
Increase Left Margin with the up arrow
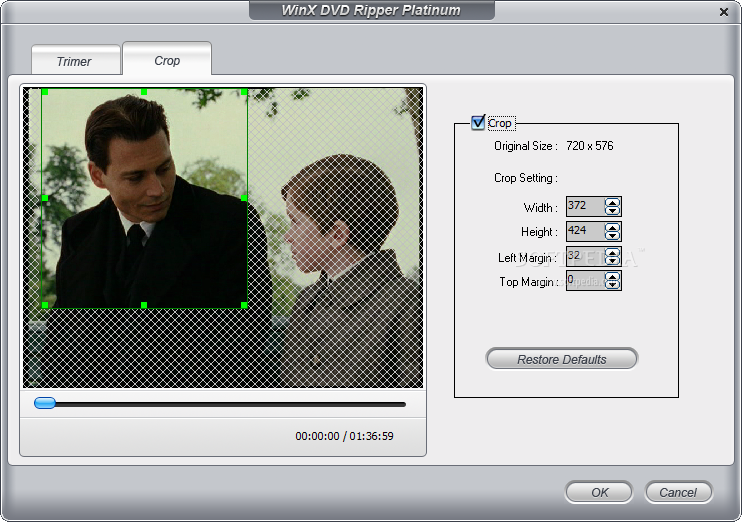tap(612, 253)
